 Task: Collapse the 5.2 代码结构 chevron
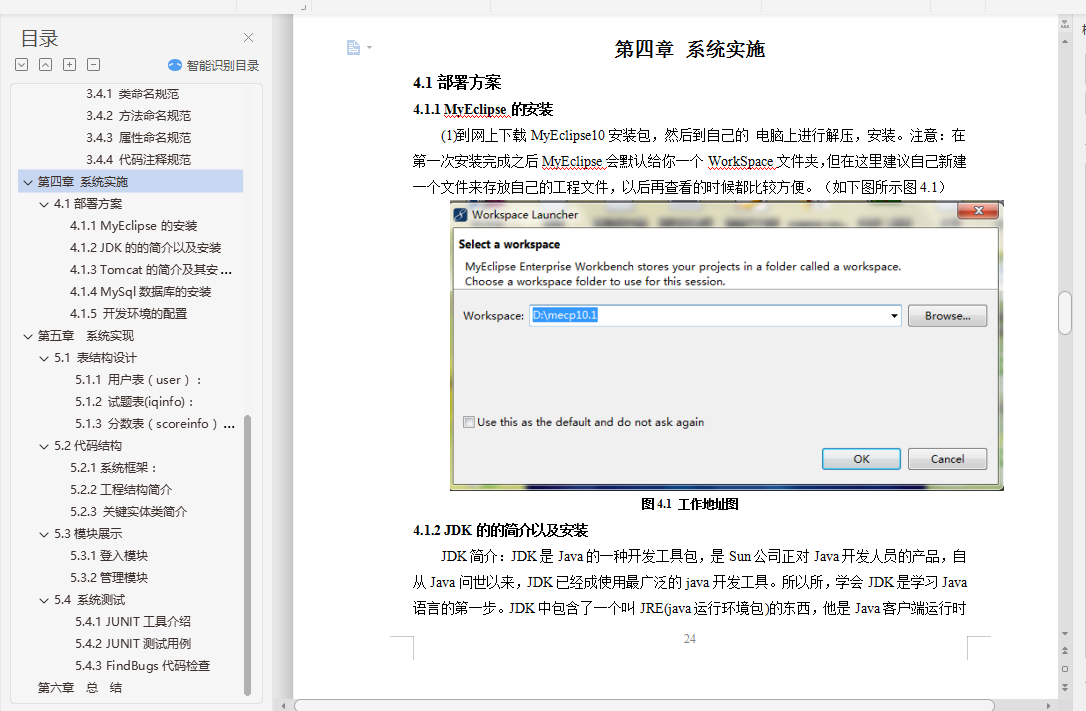pyautogui.click(x=44, y=447)
